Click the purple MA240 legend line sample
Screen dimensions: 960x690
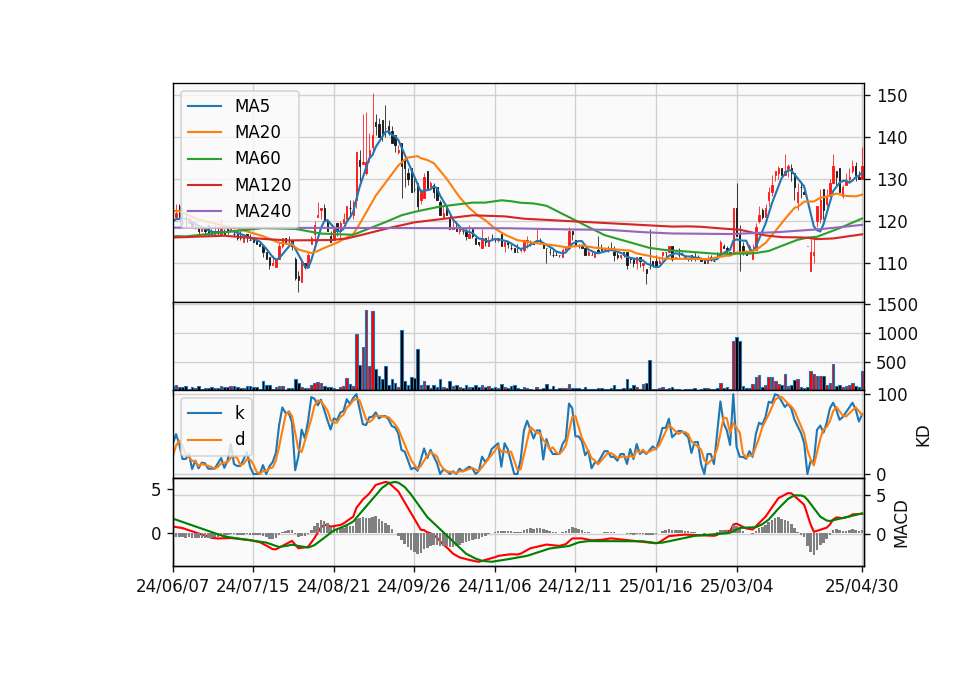click(204, 211)
